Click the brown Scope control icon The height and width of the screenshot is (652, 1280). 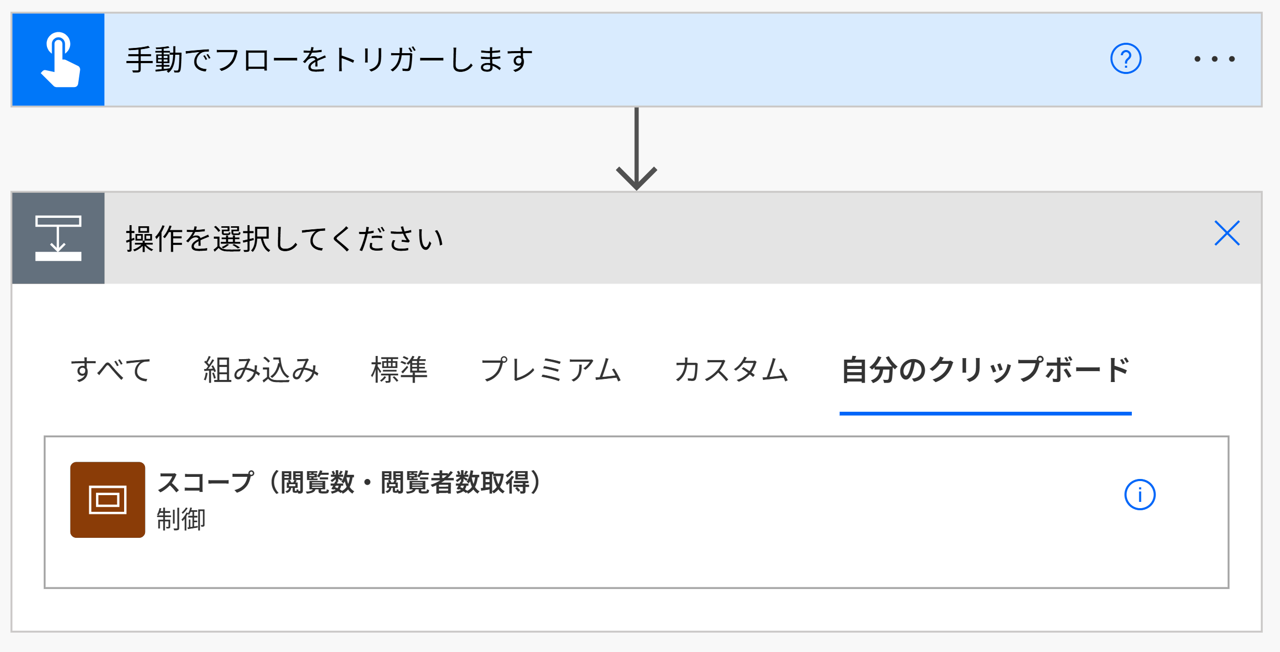pyautogui.click(x=108, y=500)
